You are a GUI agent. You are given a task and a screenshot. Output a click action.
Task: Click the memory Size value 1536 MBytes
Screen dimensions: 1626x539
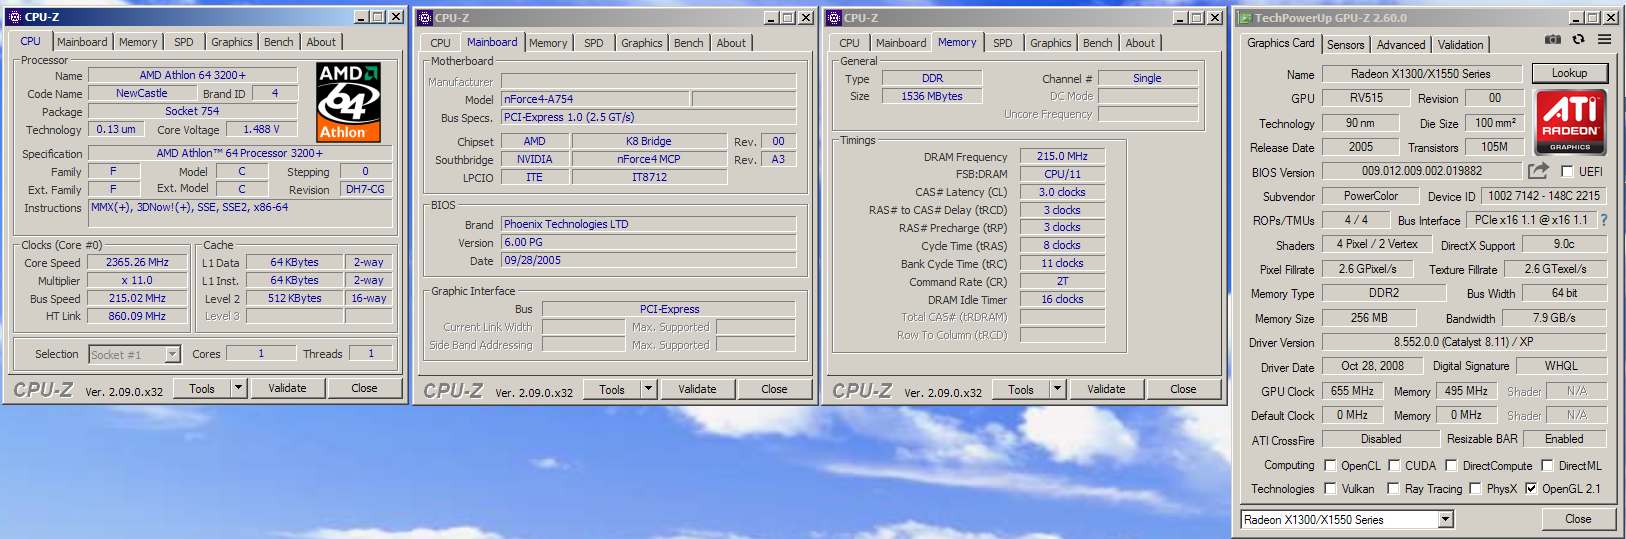(932, 96)
